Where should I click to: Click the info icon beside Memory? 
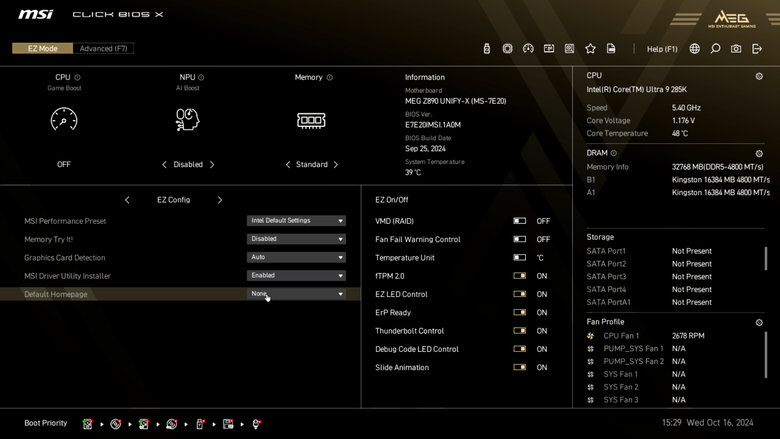(329, 78)
